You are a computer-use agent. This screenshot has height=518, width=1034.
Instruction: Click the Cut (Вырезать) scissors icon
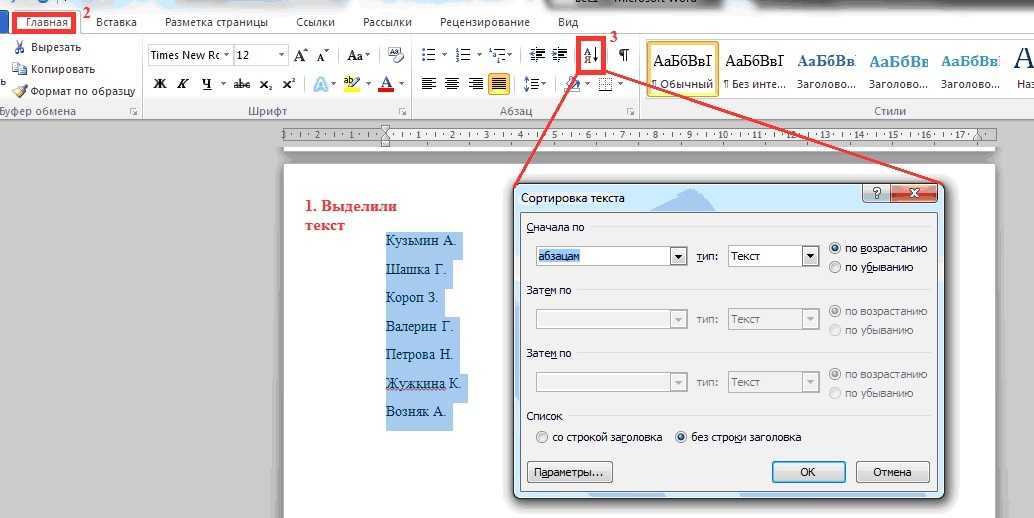pyautogui.click(x=19, y=47)
